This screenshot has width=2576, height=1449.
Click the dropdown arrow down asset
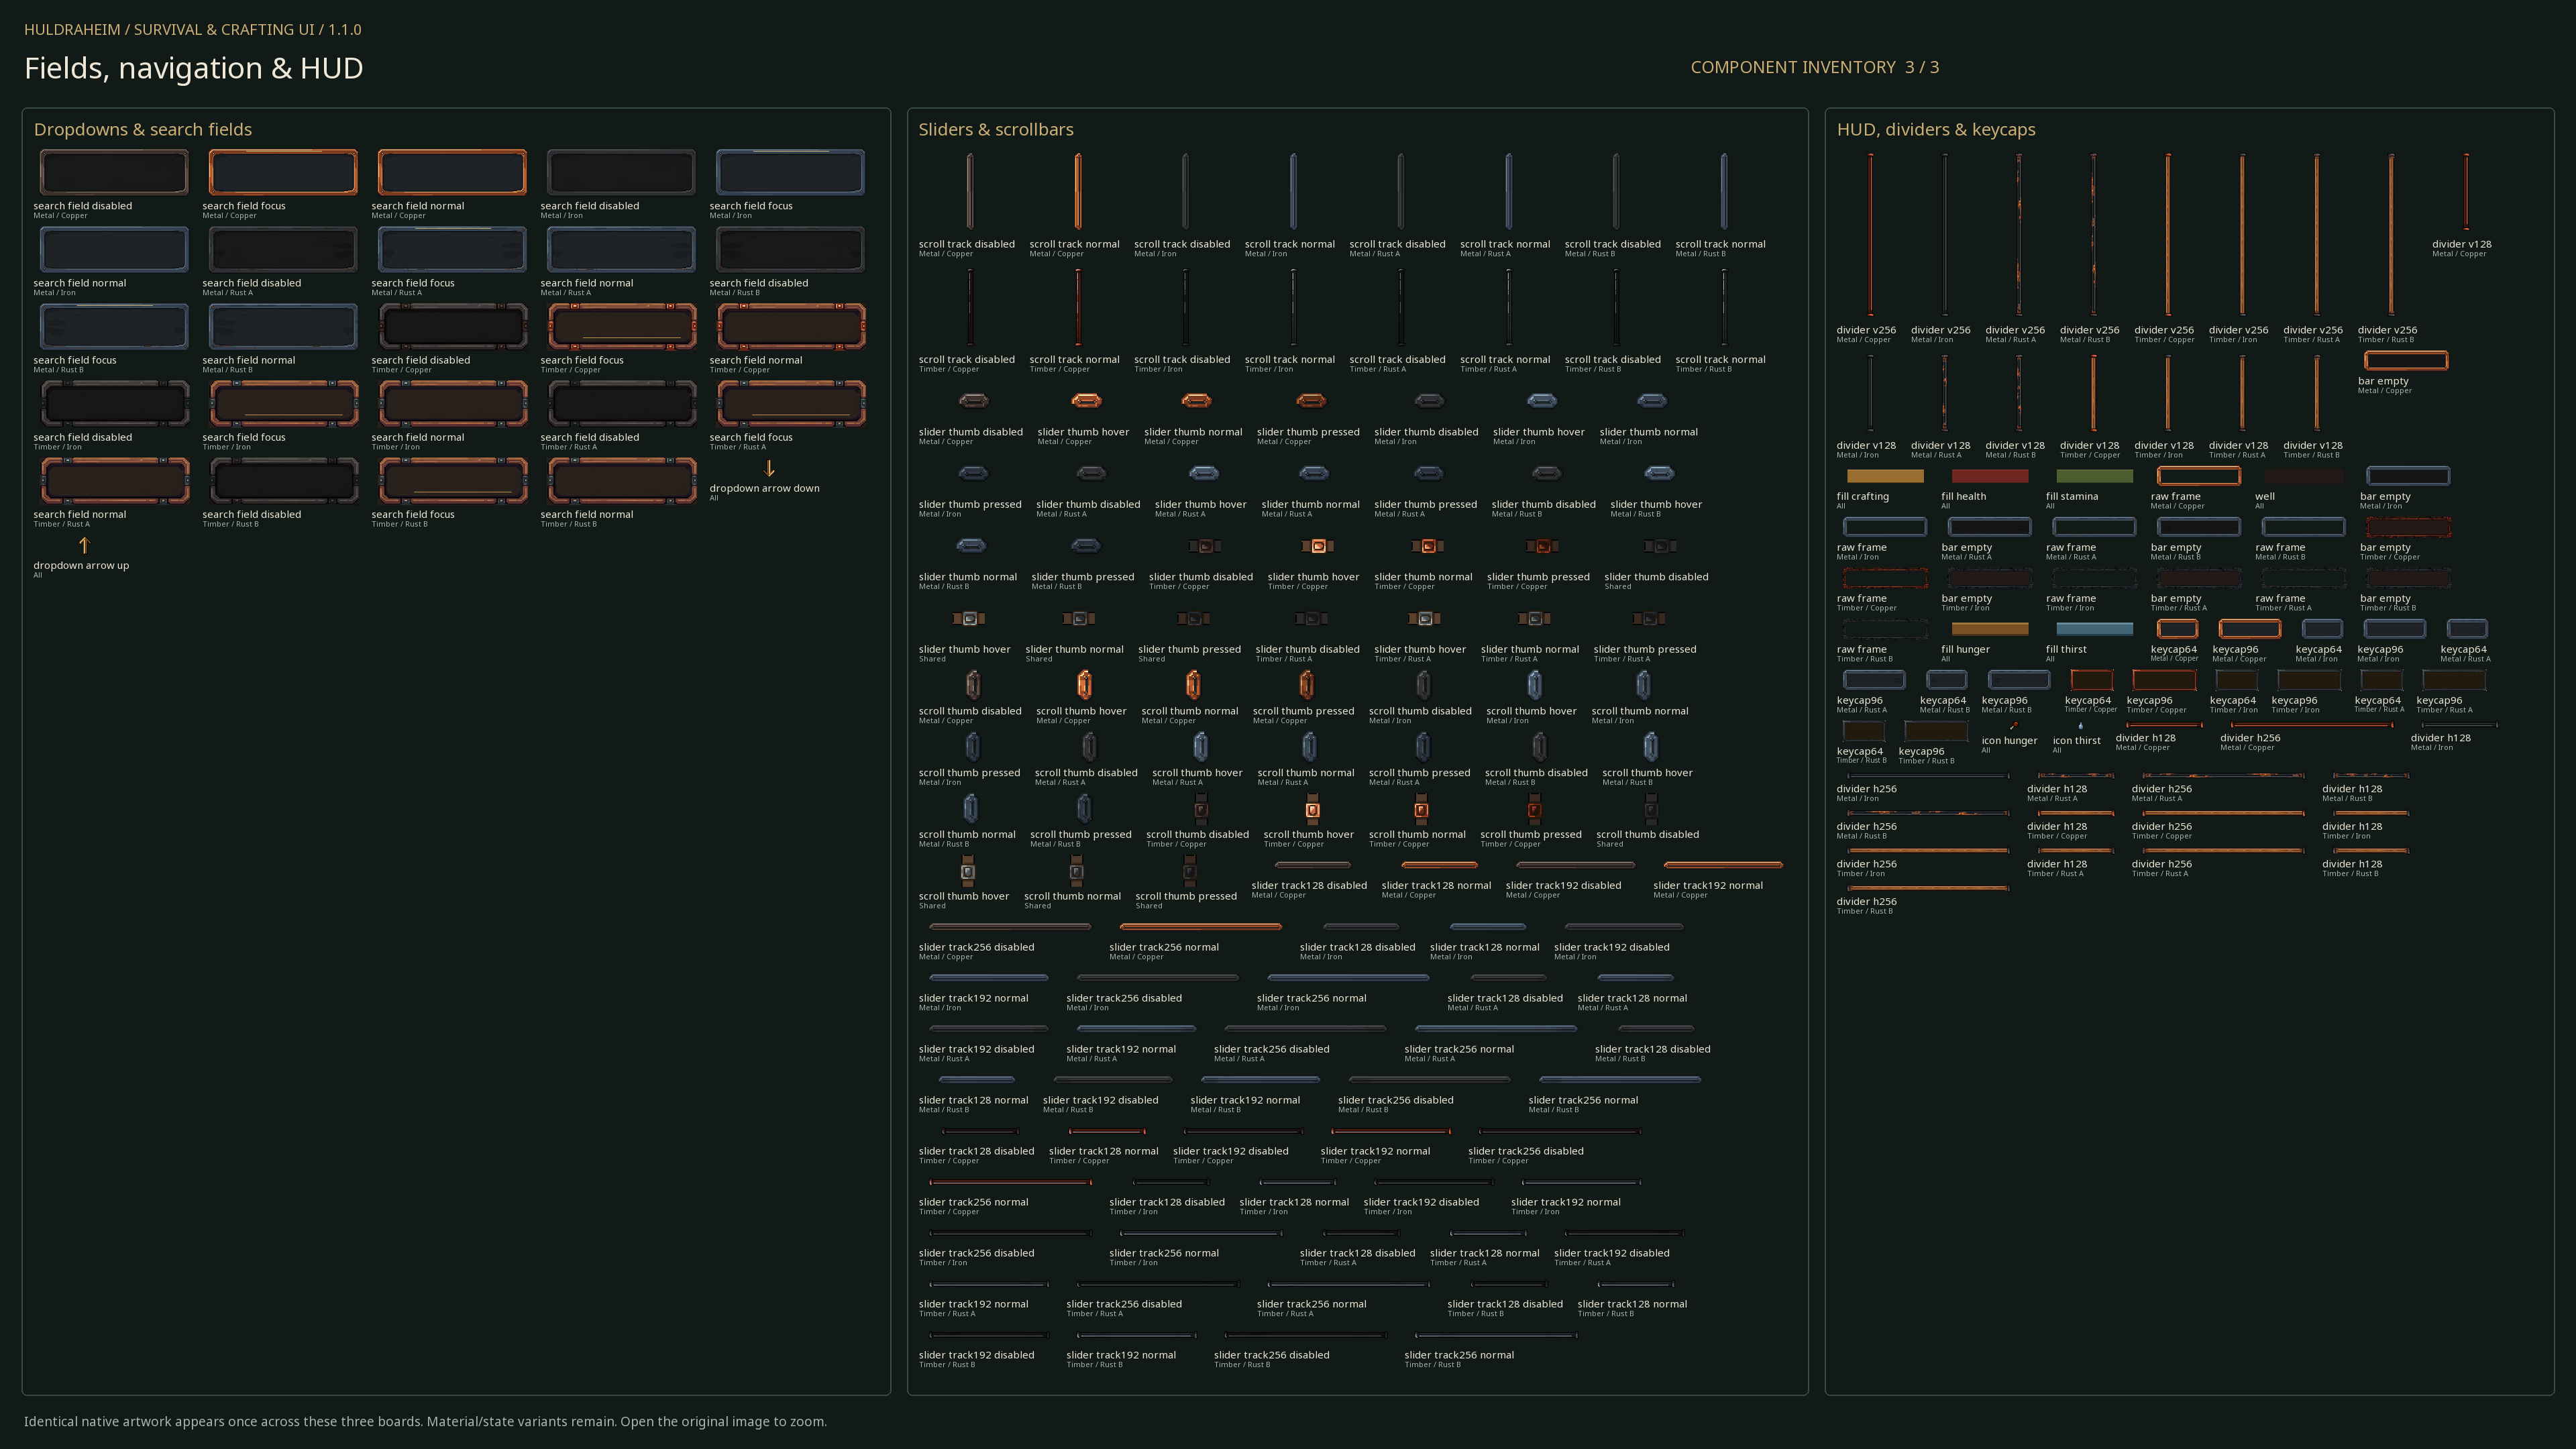pos(769,468)
